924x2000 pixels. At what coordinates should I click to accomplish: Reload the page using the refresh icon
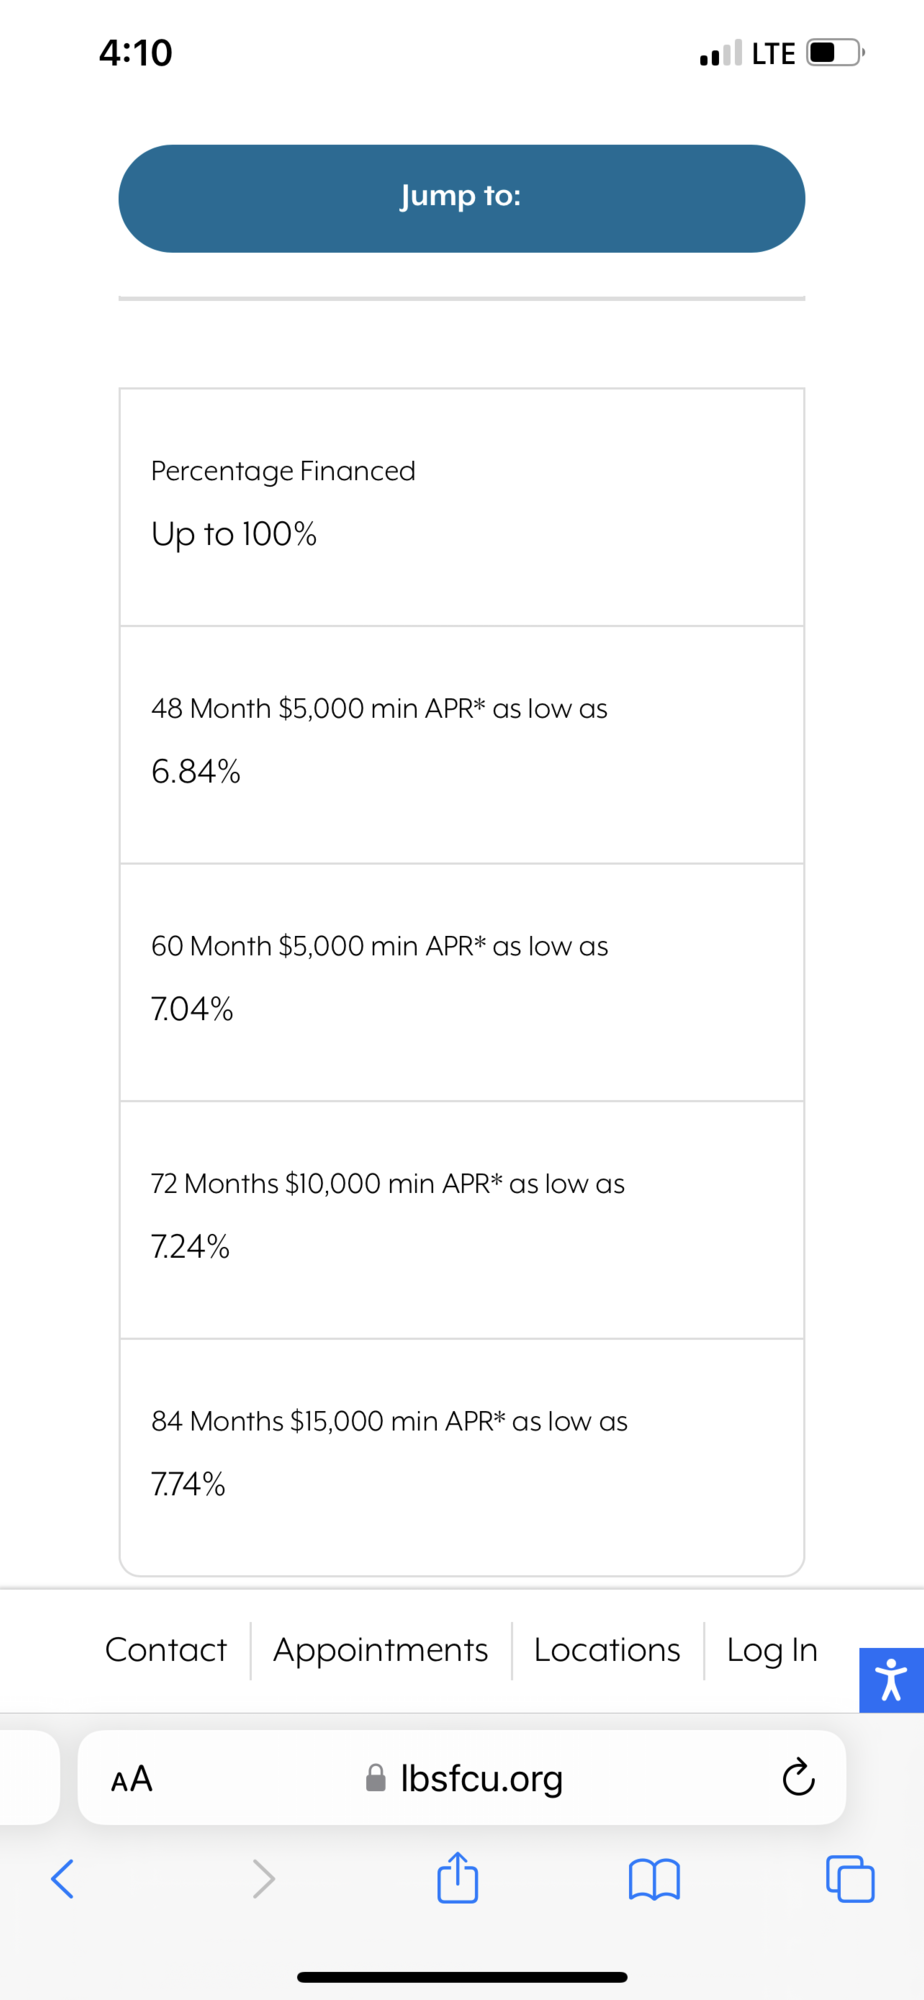point(798,1777)
